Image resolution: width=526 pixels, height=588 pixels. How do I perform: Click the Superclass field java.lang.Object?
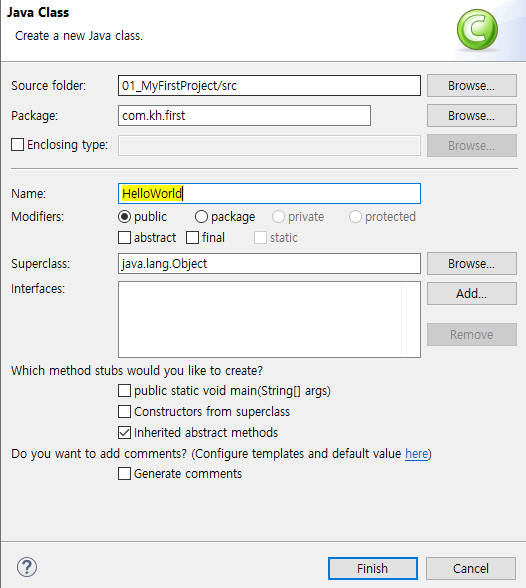point(269,264)
